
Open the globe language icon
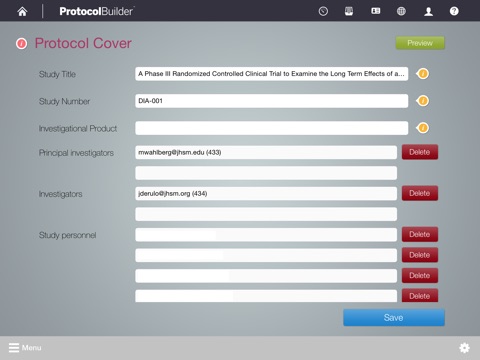coord(401,11)
